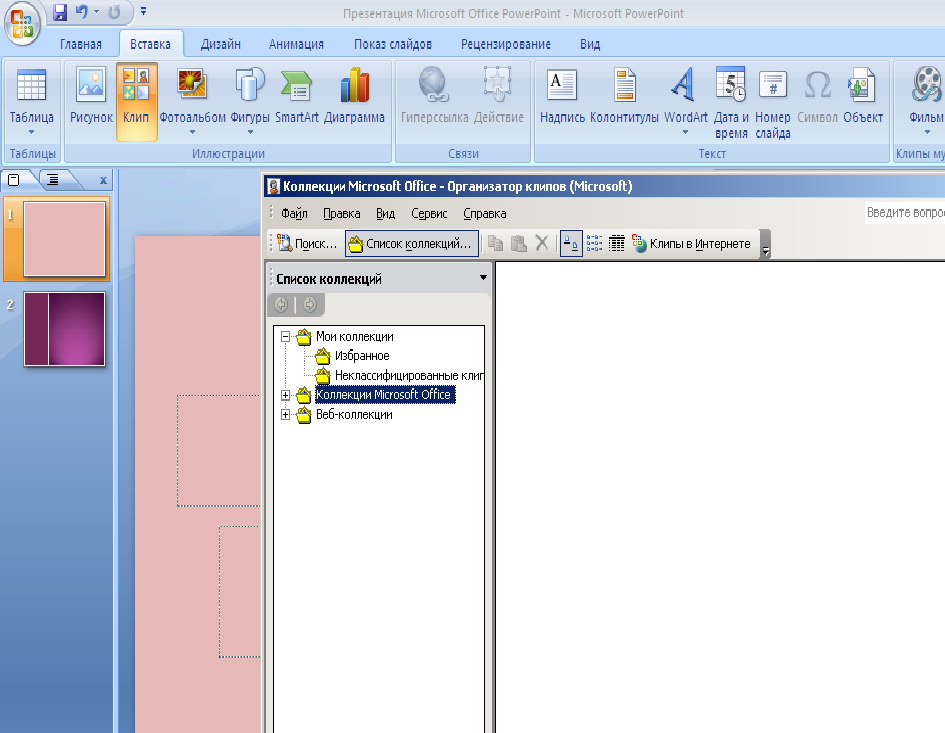Switch to thumbnails view in Clip Organizer
The width and height of the screenshot is (945, 733).
click(x=571, y=244)
